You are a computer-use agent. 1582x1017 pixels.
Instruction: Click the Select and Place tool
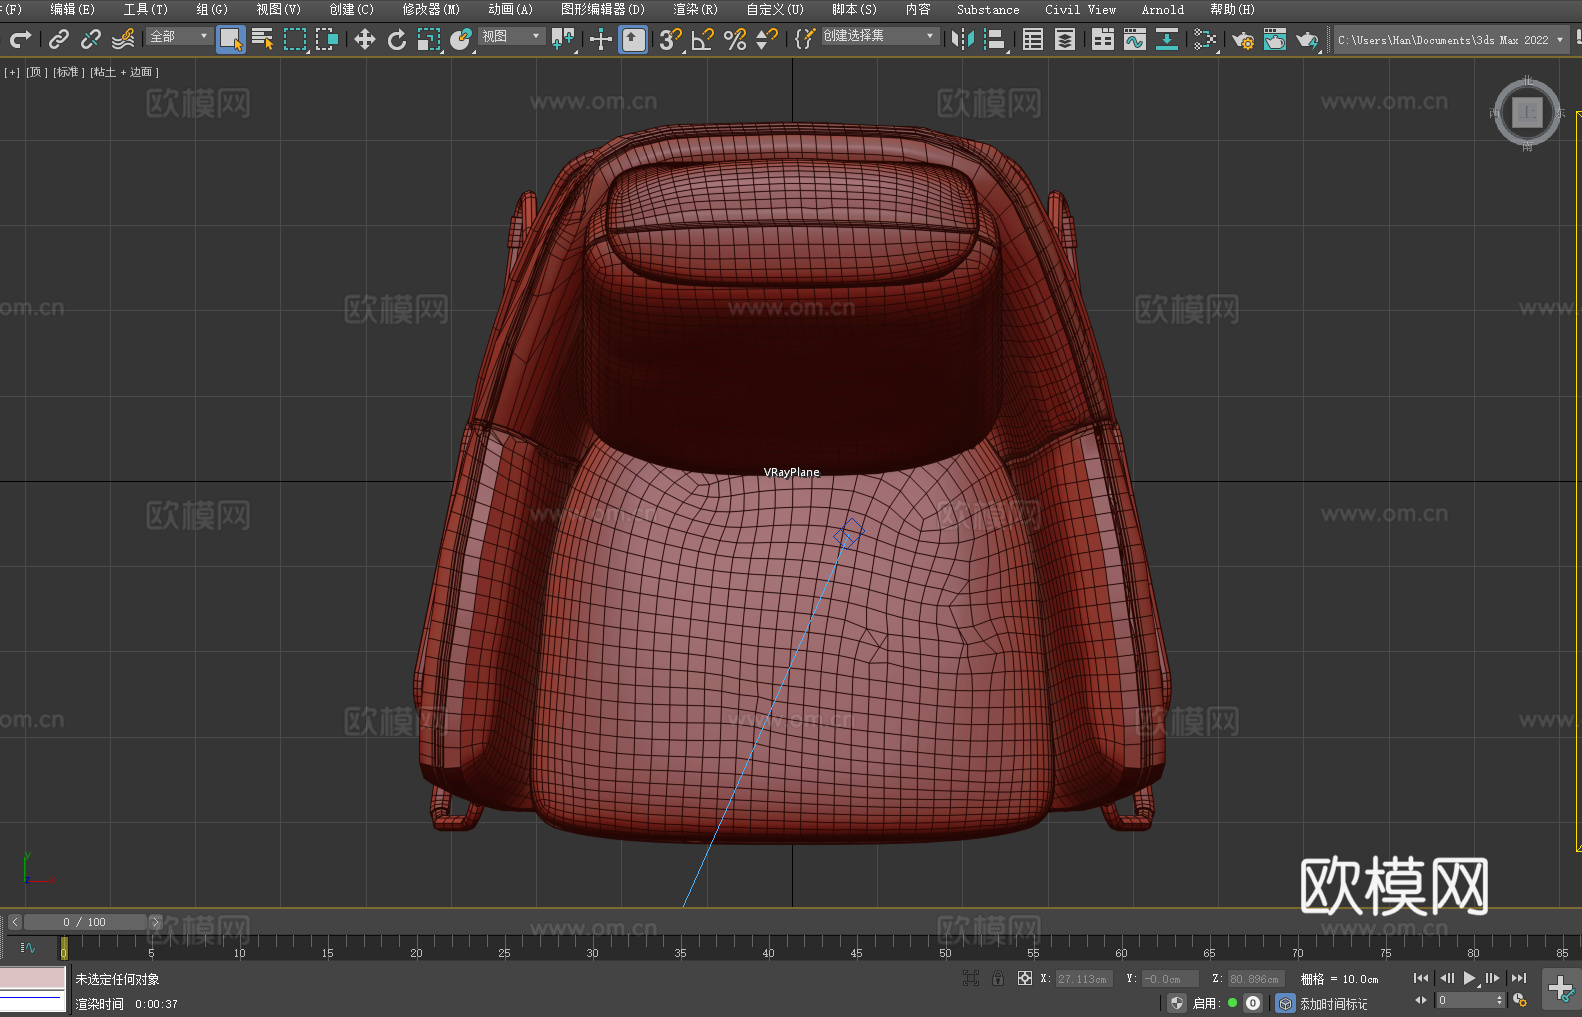tap(461, 39)
